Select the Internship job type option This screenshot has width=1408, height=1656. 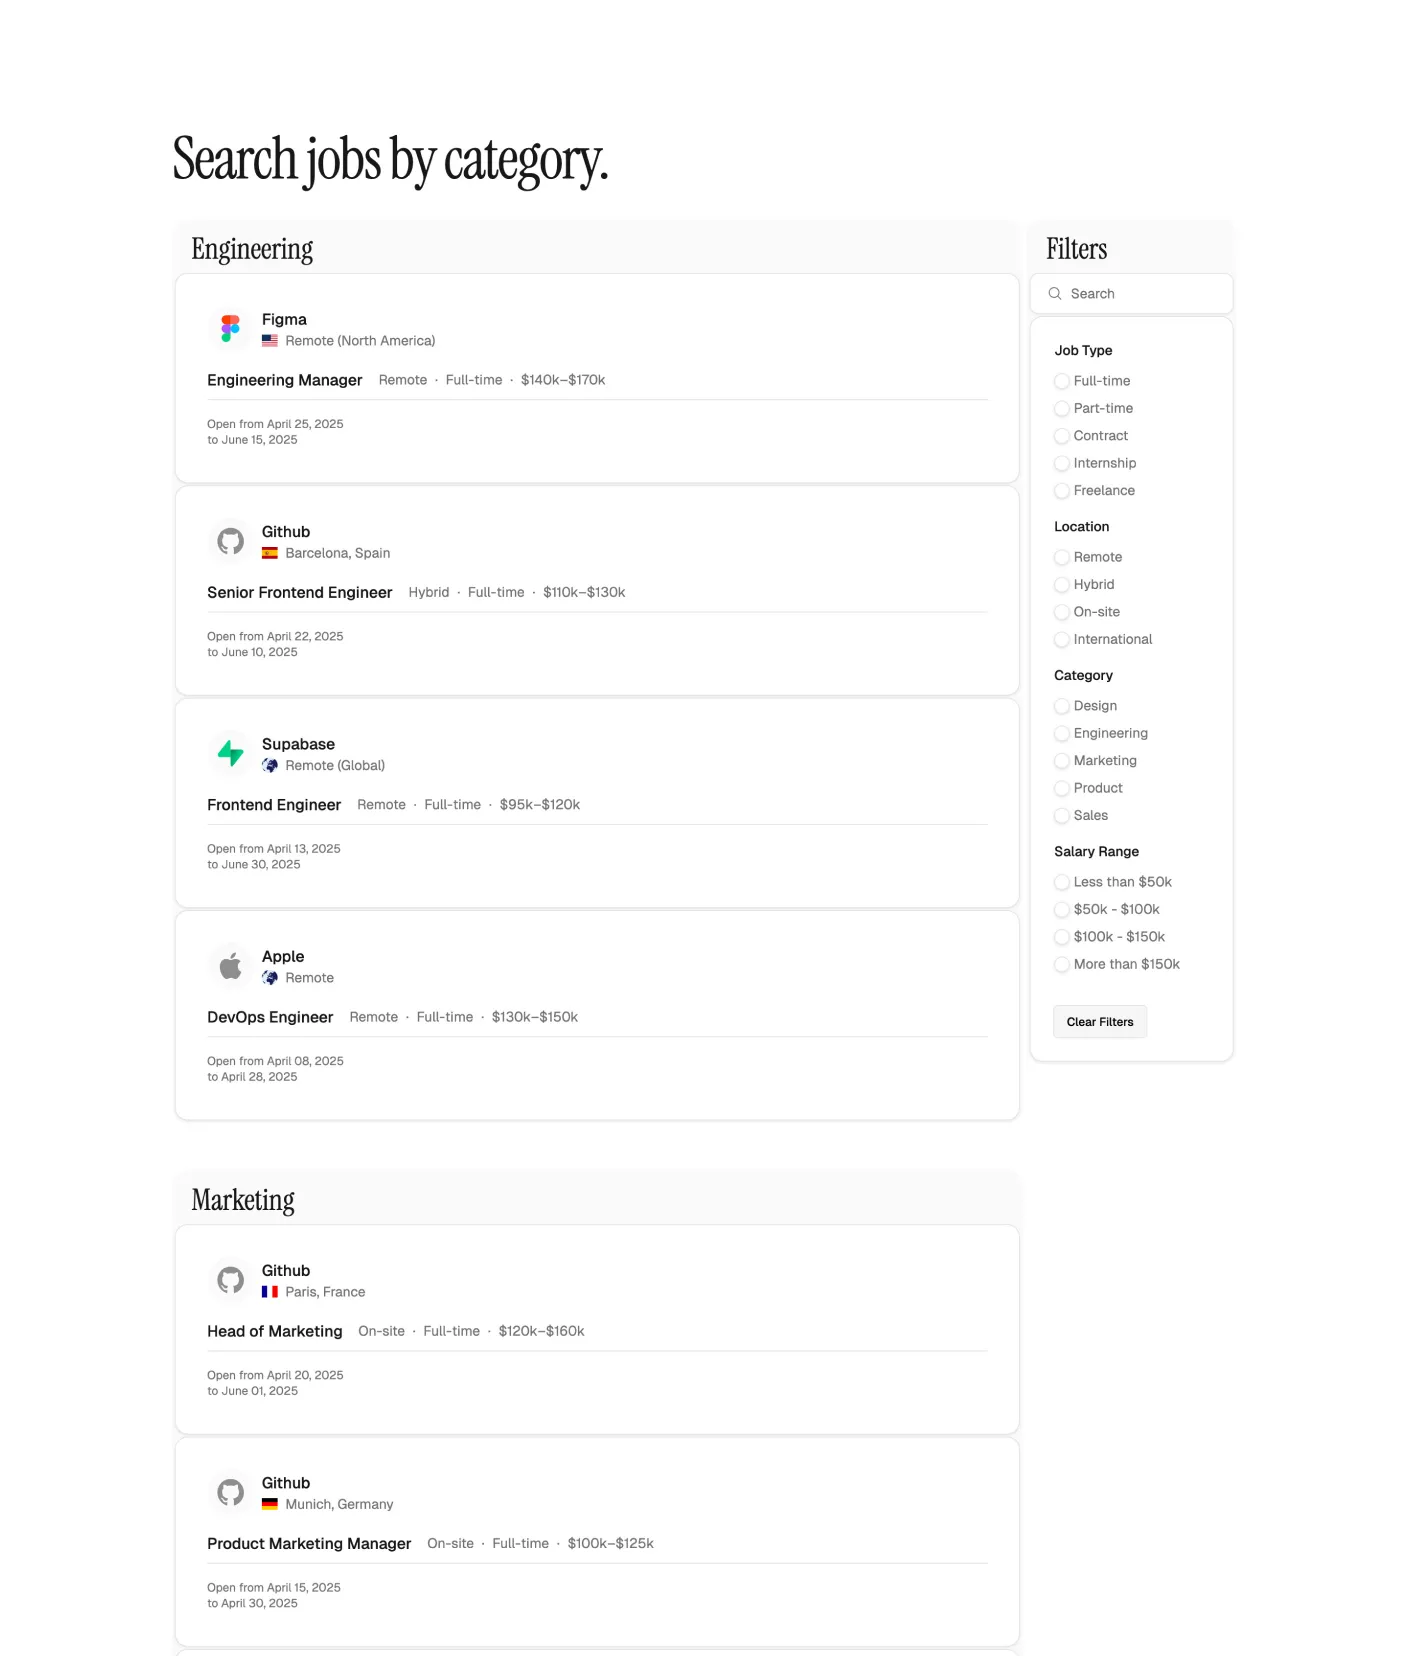pyautogui.click(x=1062, y=463)
